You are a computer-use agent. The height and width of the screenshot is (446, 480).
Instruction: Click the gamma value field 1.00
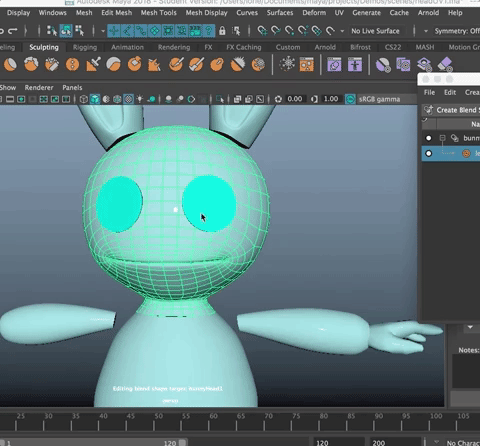coord(331,99)
